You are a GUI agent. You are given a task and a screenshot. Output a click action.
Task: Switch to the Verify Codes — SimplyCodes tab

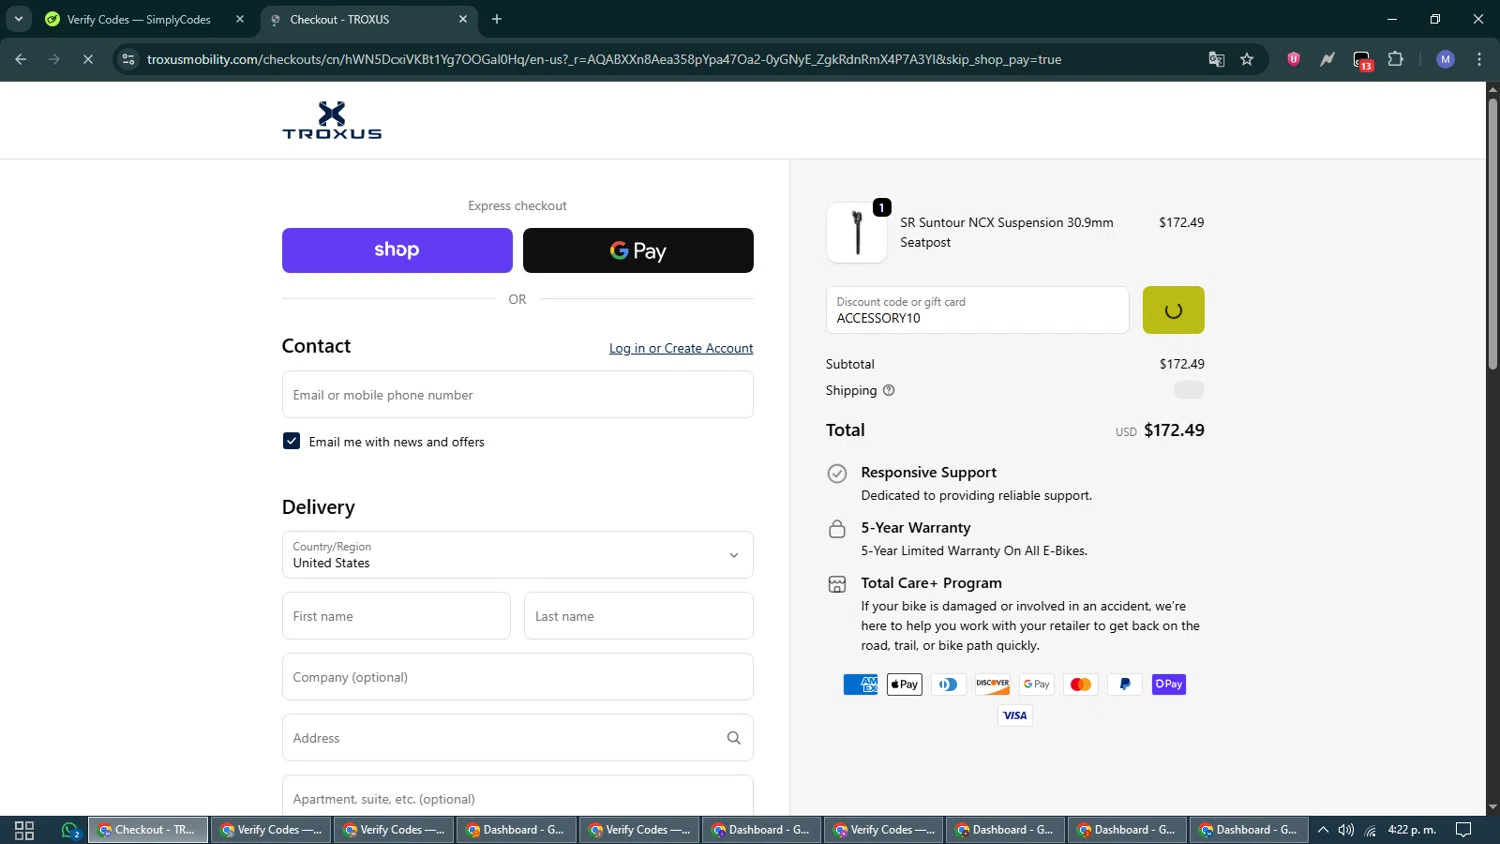138,19
